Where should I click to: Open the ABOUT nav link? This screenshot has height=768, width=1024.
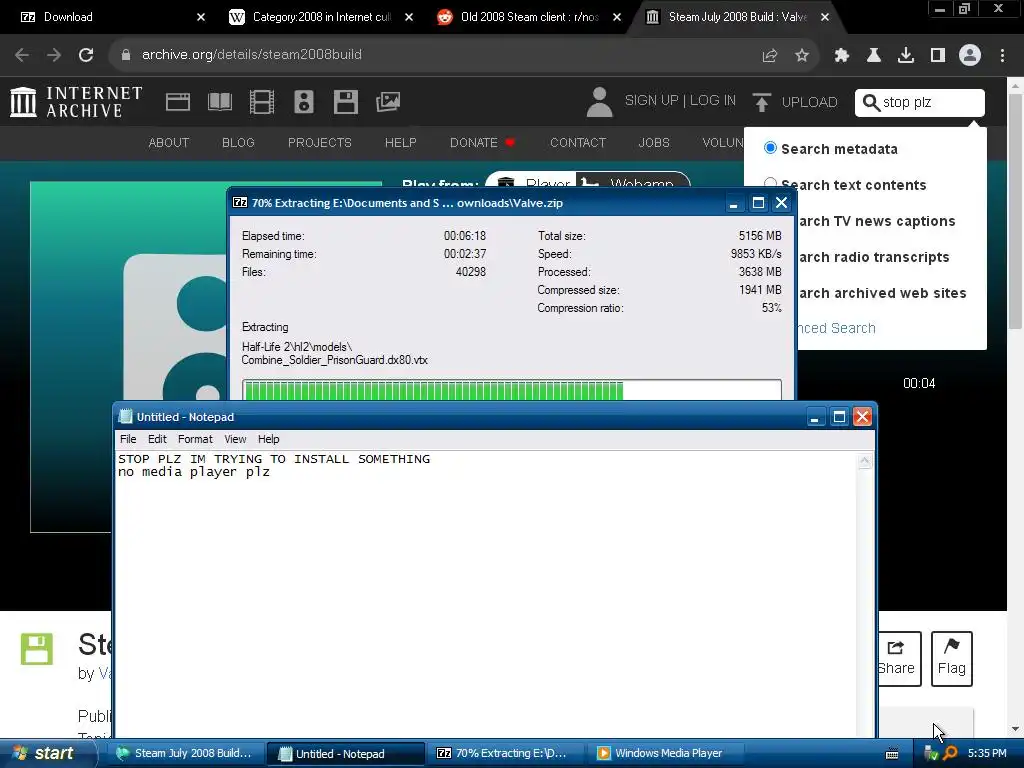coord(168,142)
